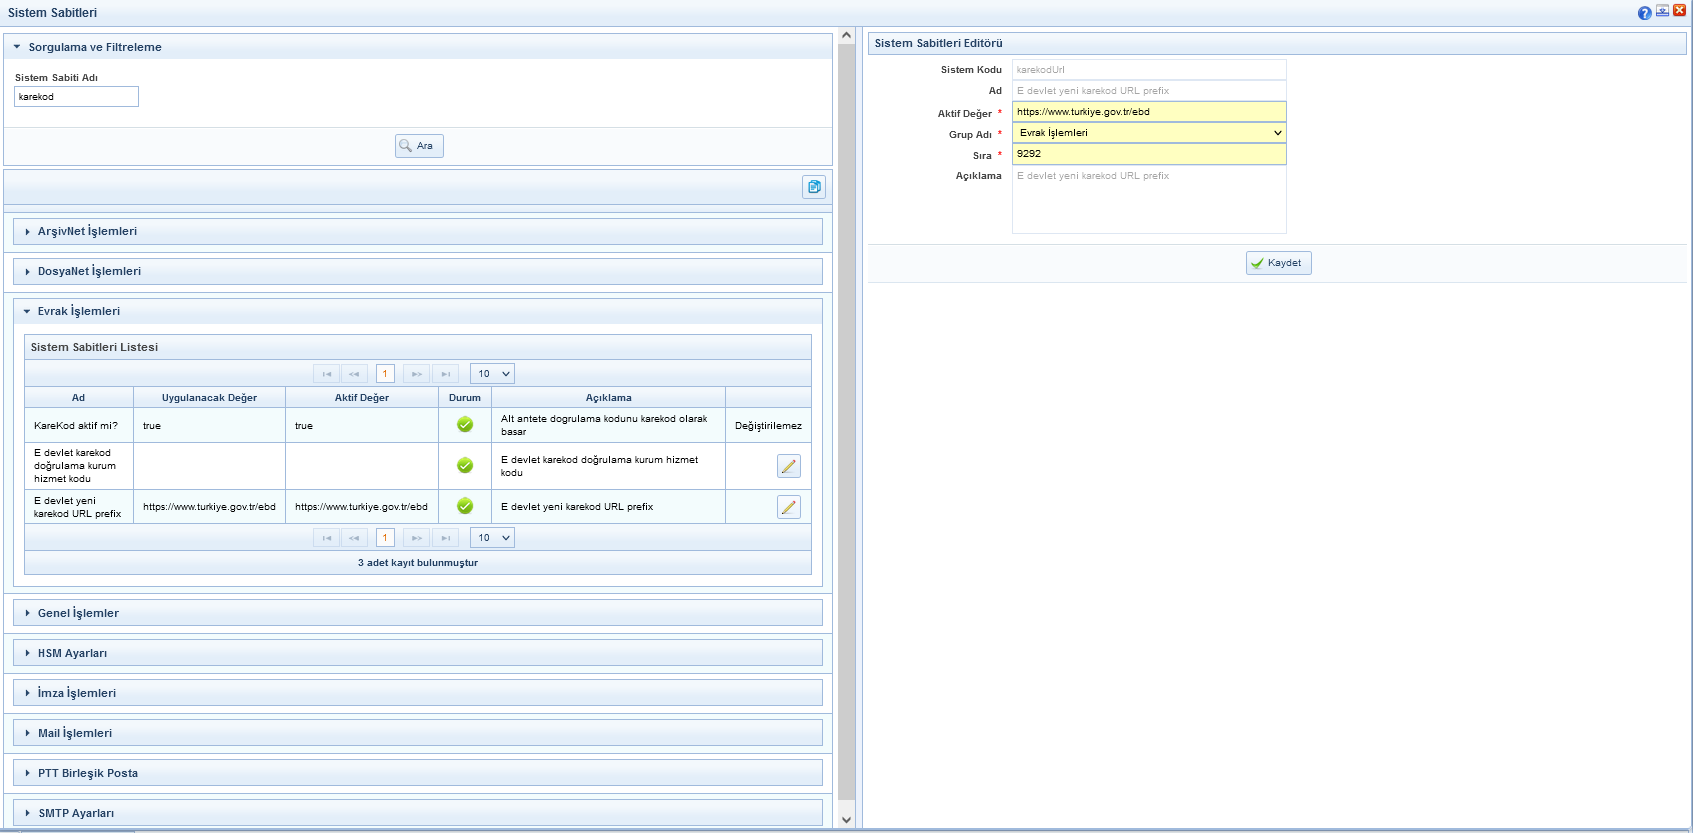Sort the table by Aktif Değer column
The height and width of the screenshot is (833, 1693).
pyautogui.click(x=361, y=398)
